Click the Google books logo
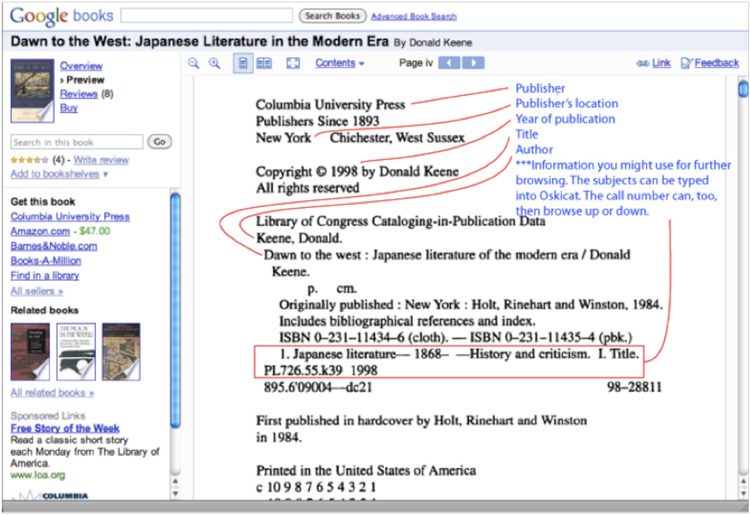Viewport: 750px width, 515px height. pos(61,16)
